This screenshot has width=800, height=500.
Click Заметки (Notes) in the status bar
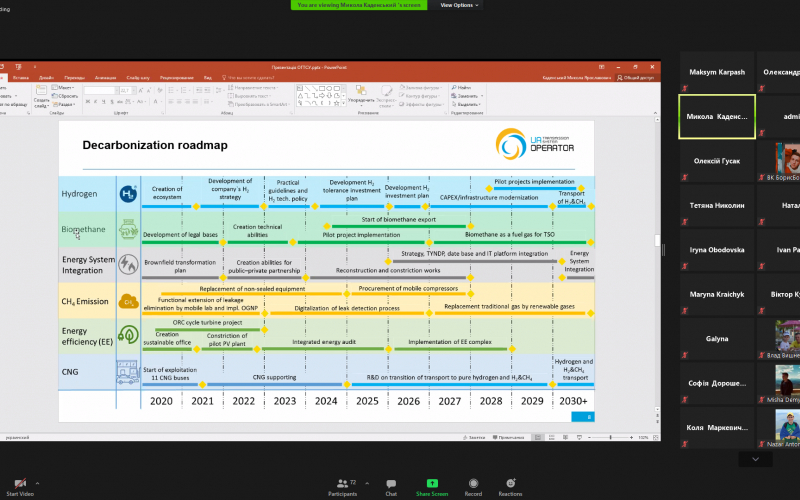pyautogui.click(x=474, y=437)
